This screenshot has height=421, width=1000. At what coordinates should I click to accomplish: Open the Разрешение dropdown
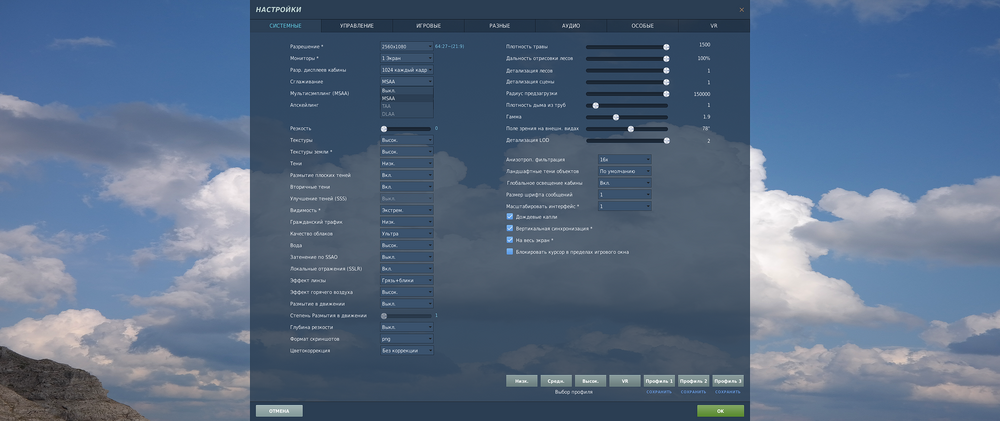point(407,47)
